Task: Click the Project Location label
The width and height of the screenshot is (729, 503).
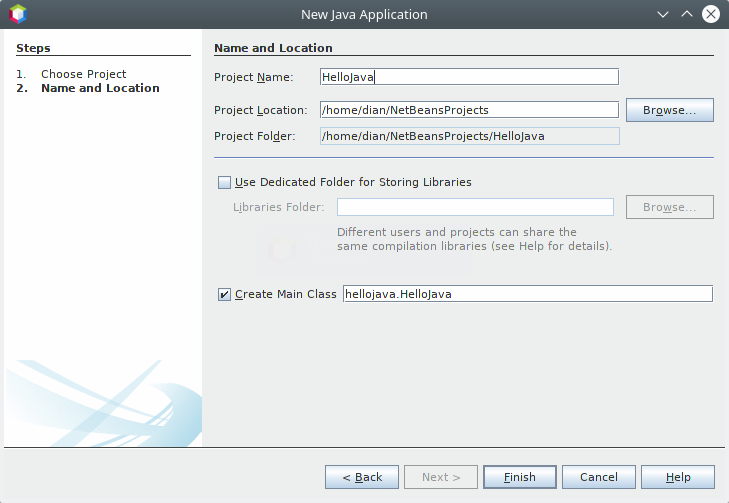Action: (260, 110)
